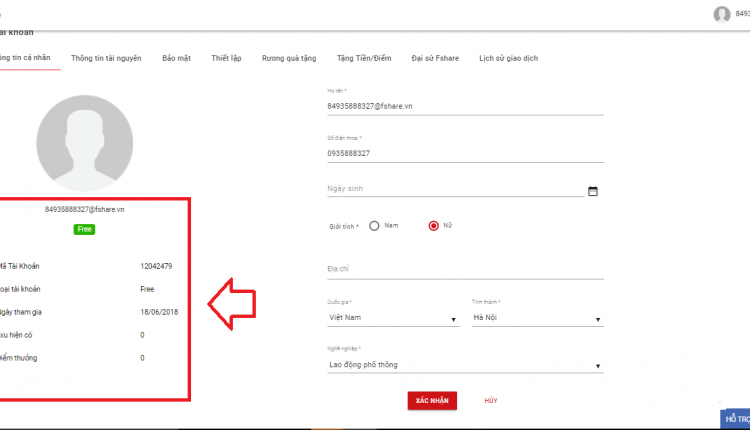Open the Bảo mật tab
Viewport: 750px width, 430px height.
(176, 58)
